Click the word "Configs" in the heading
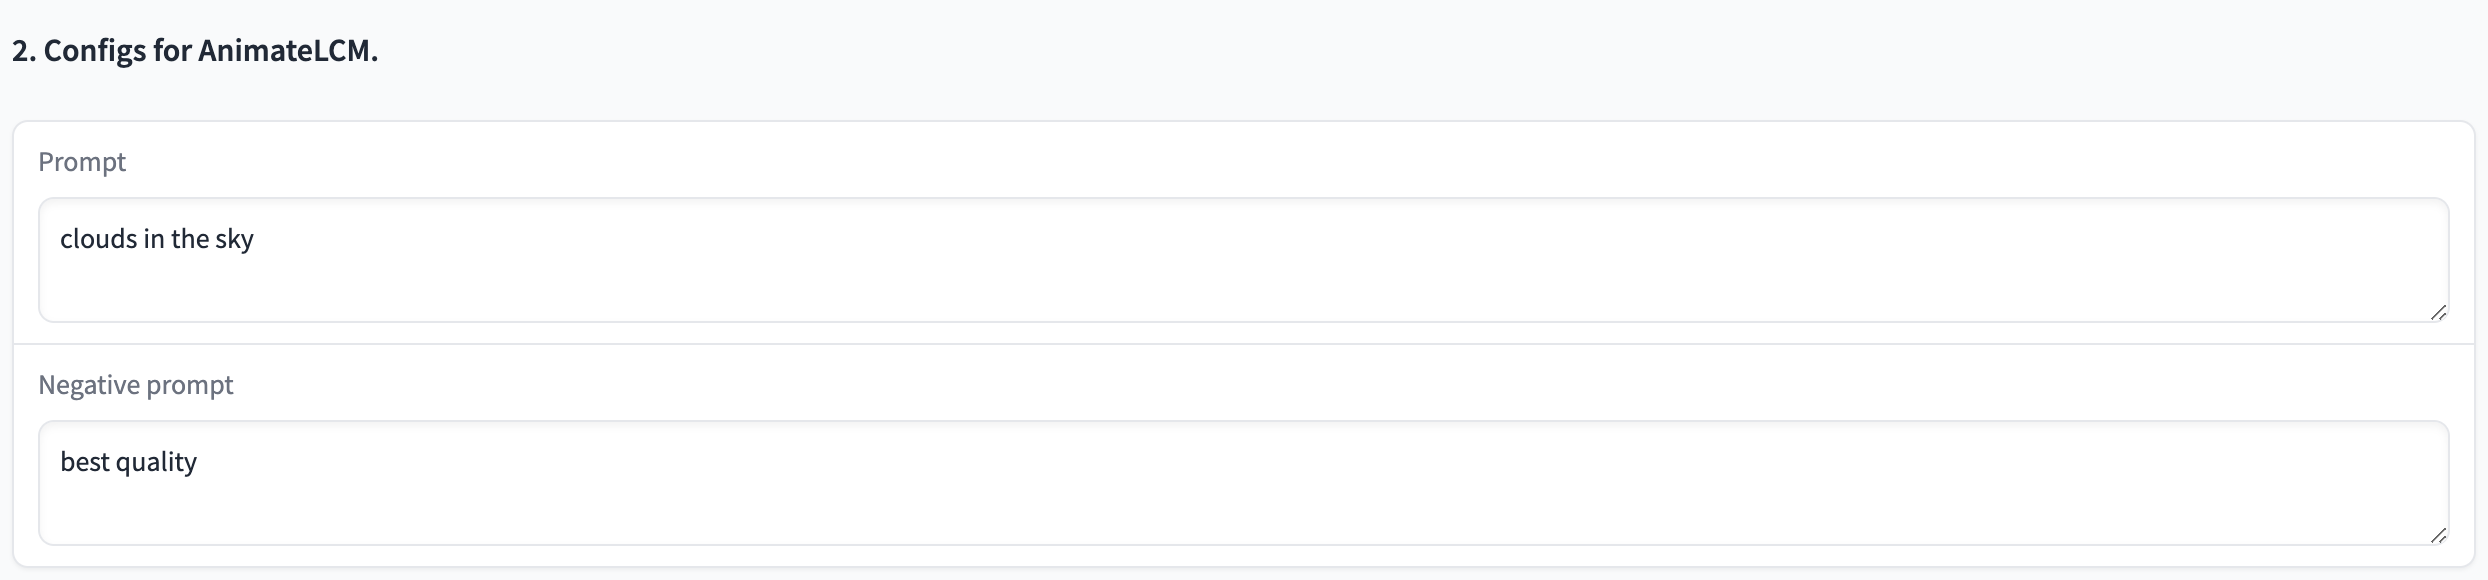 click(x=94, y=51)
